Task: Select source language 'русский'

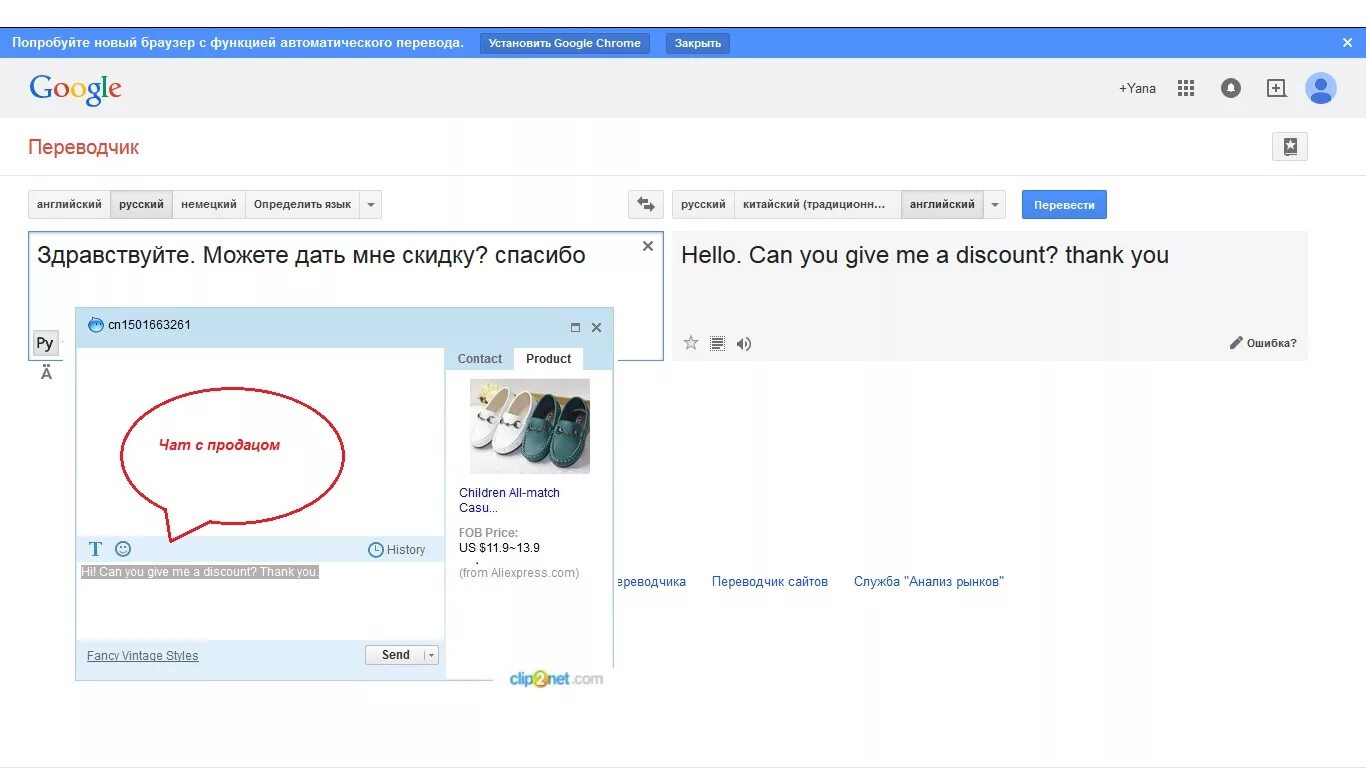Action: pyautogui.click(x=141, y=204)
